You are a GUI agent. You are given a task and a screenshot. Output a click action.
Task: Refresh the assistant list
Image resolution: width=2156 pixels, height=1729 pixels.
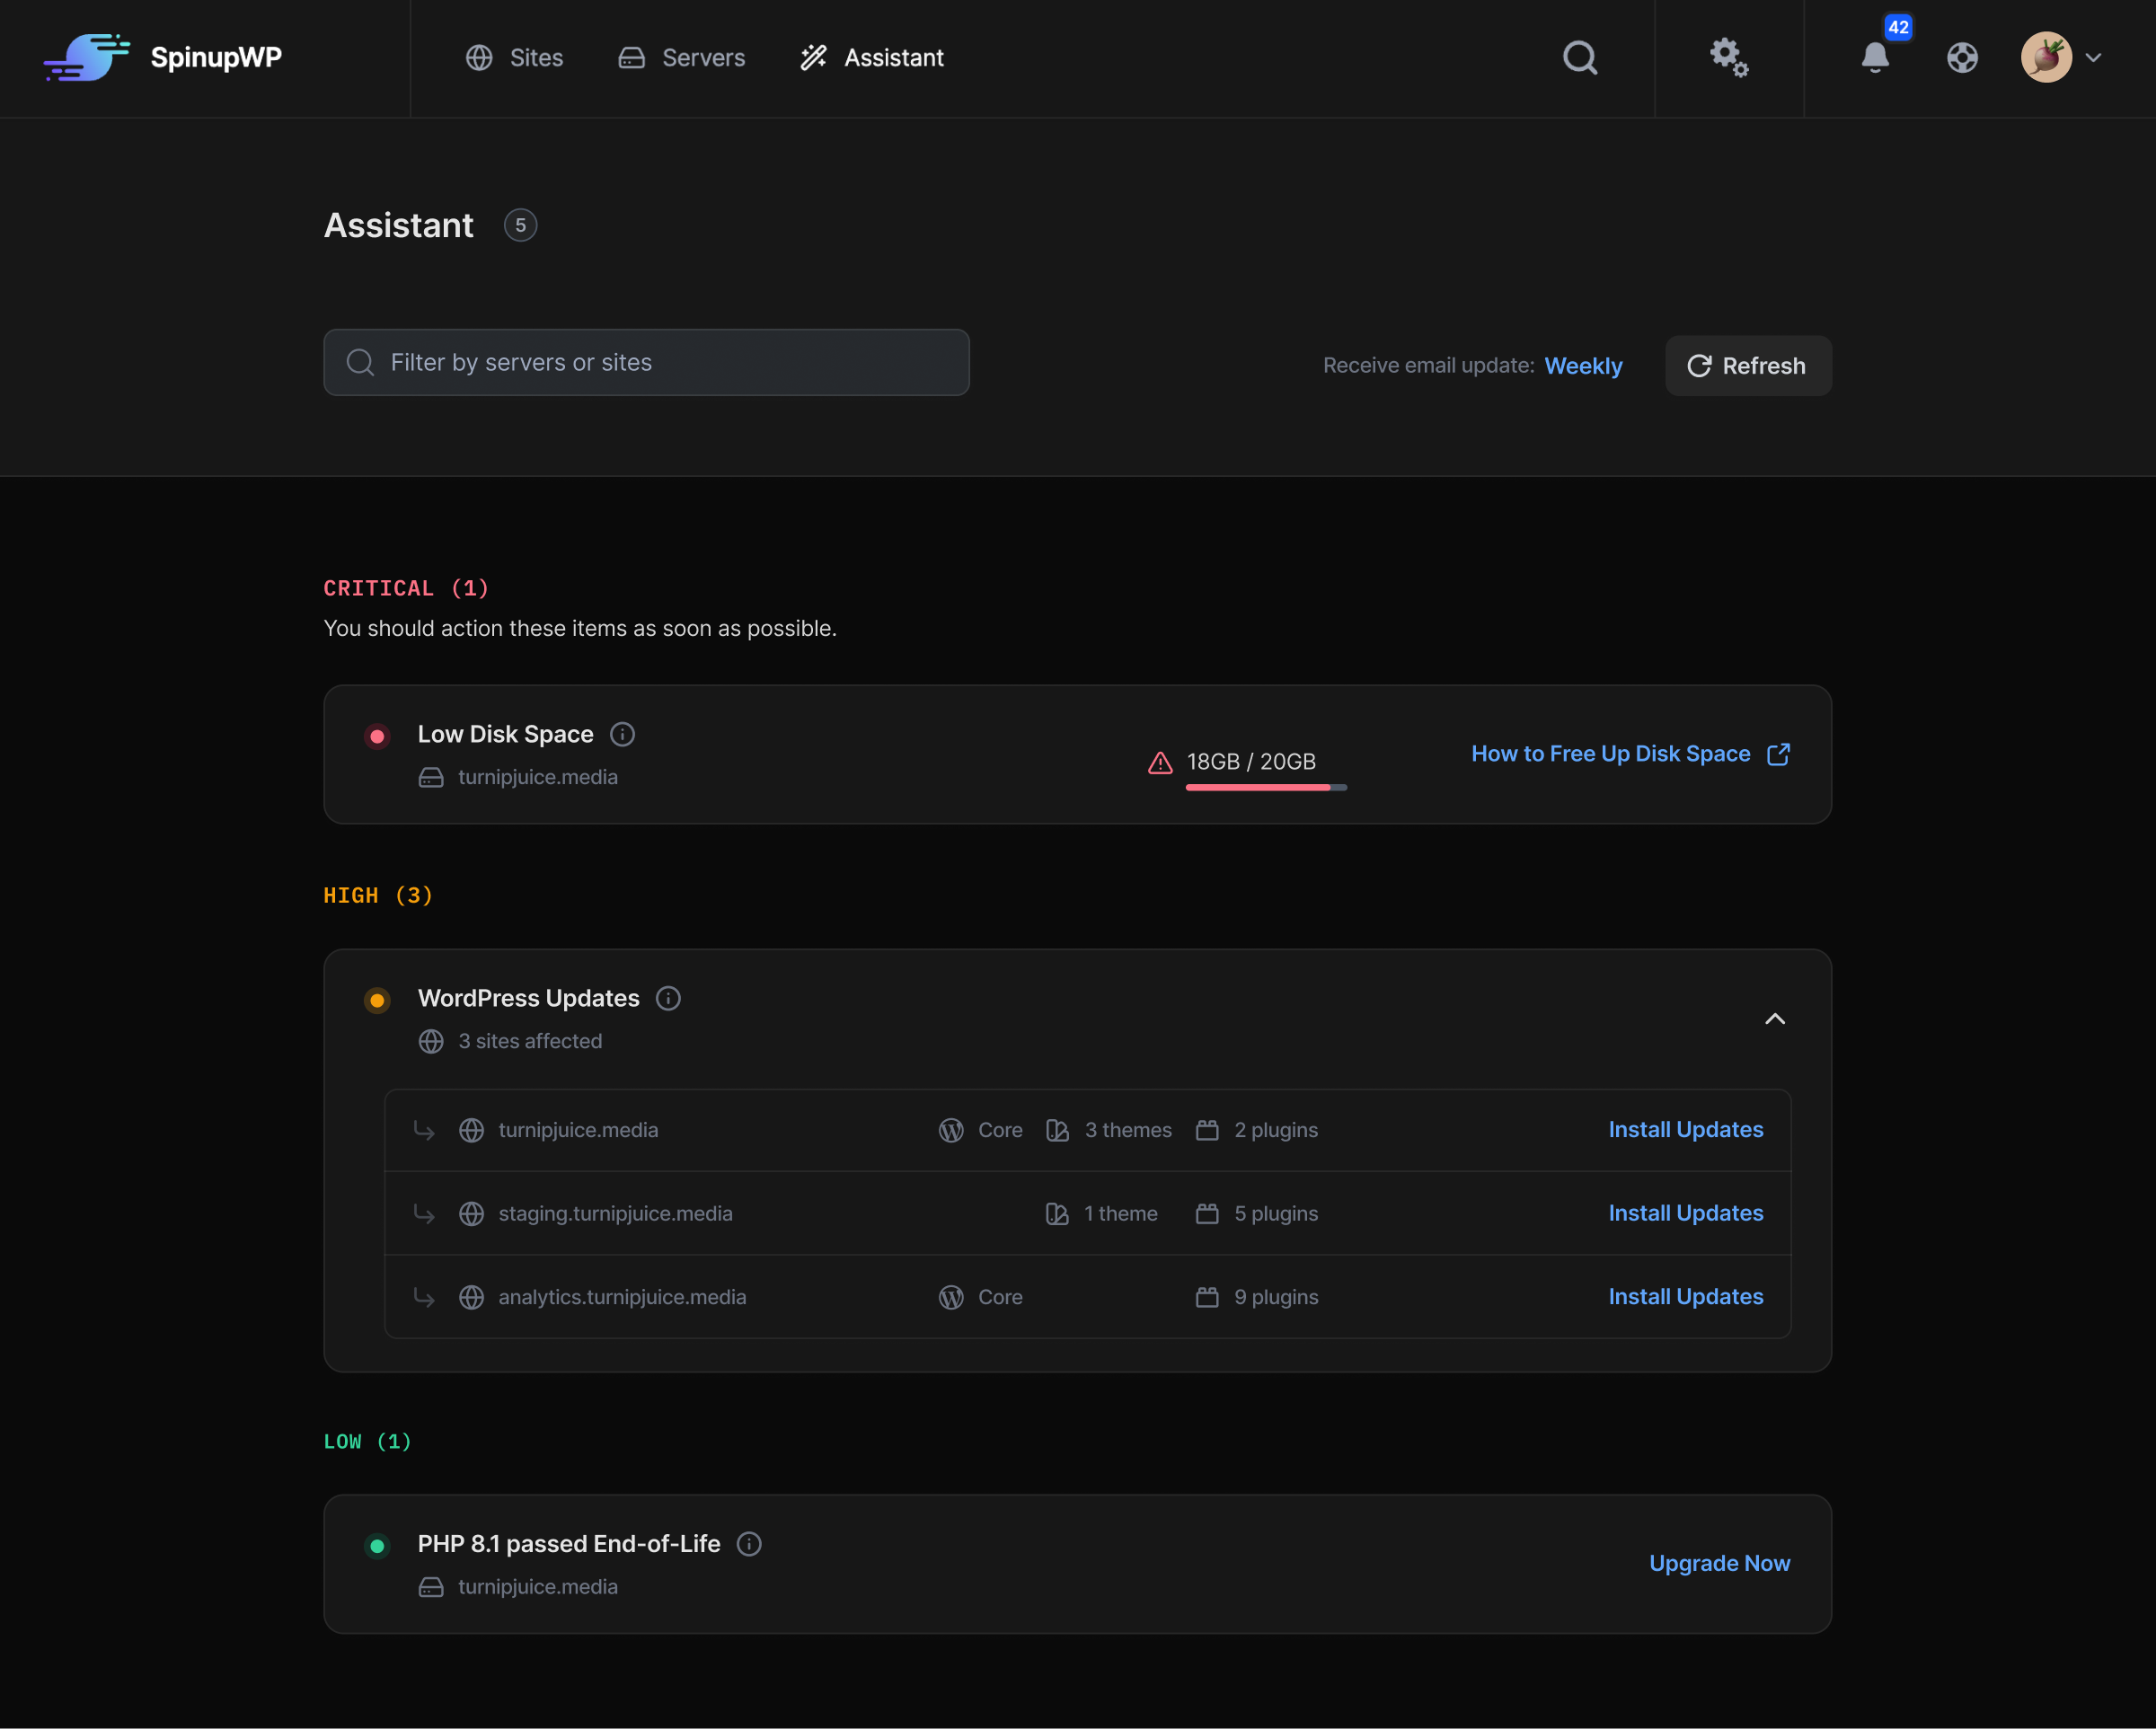coord(1748,366)
